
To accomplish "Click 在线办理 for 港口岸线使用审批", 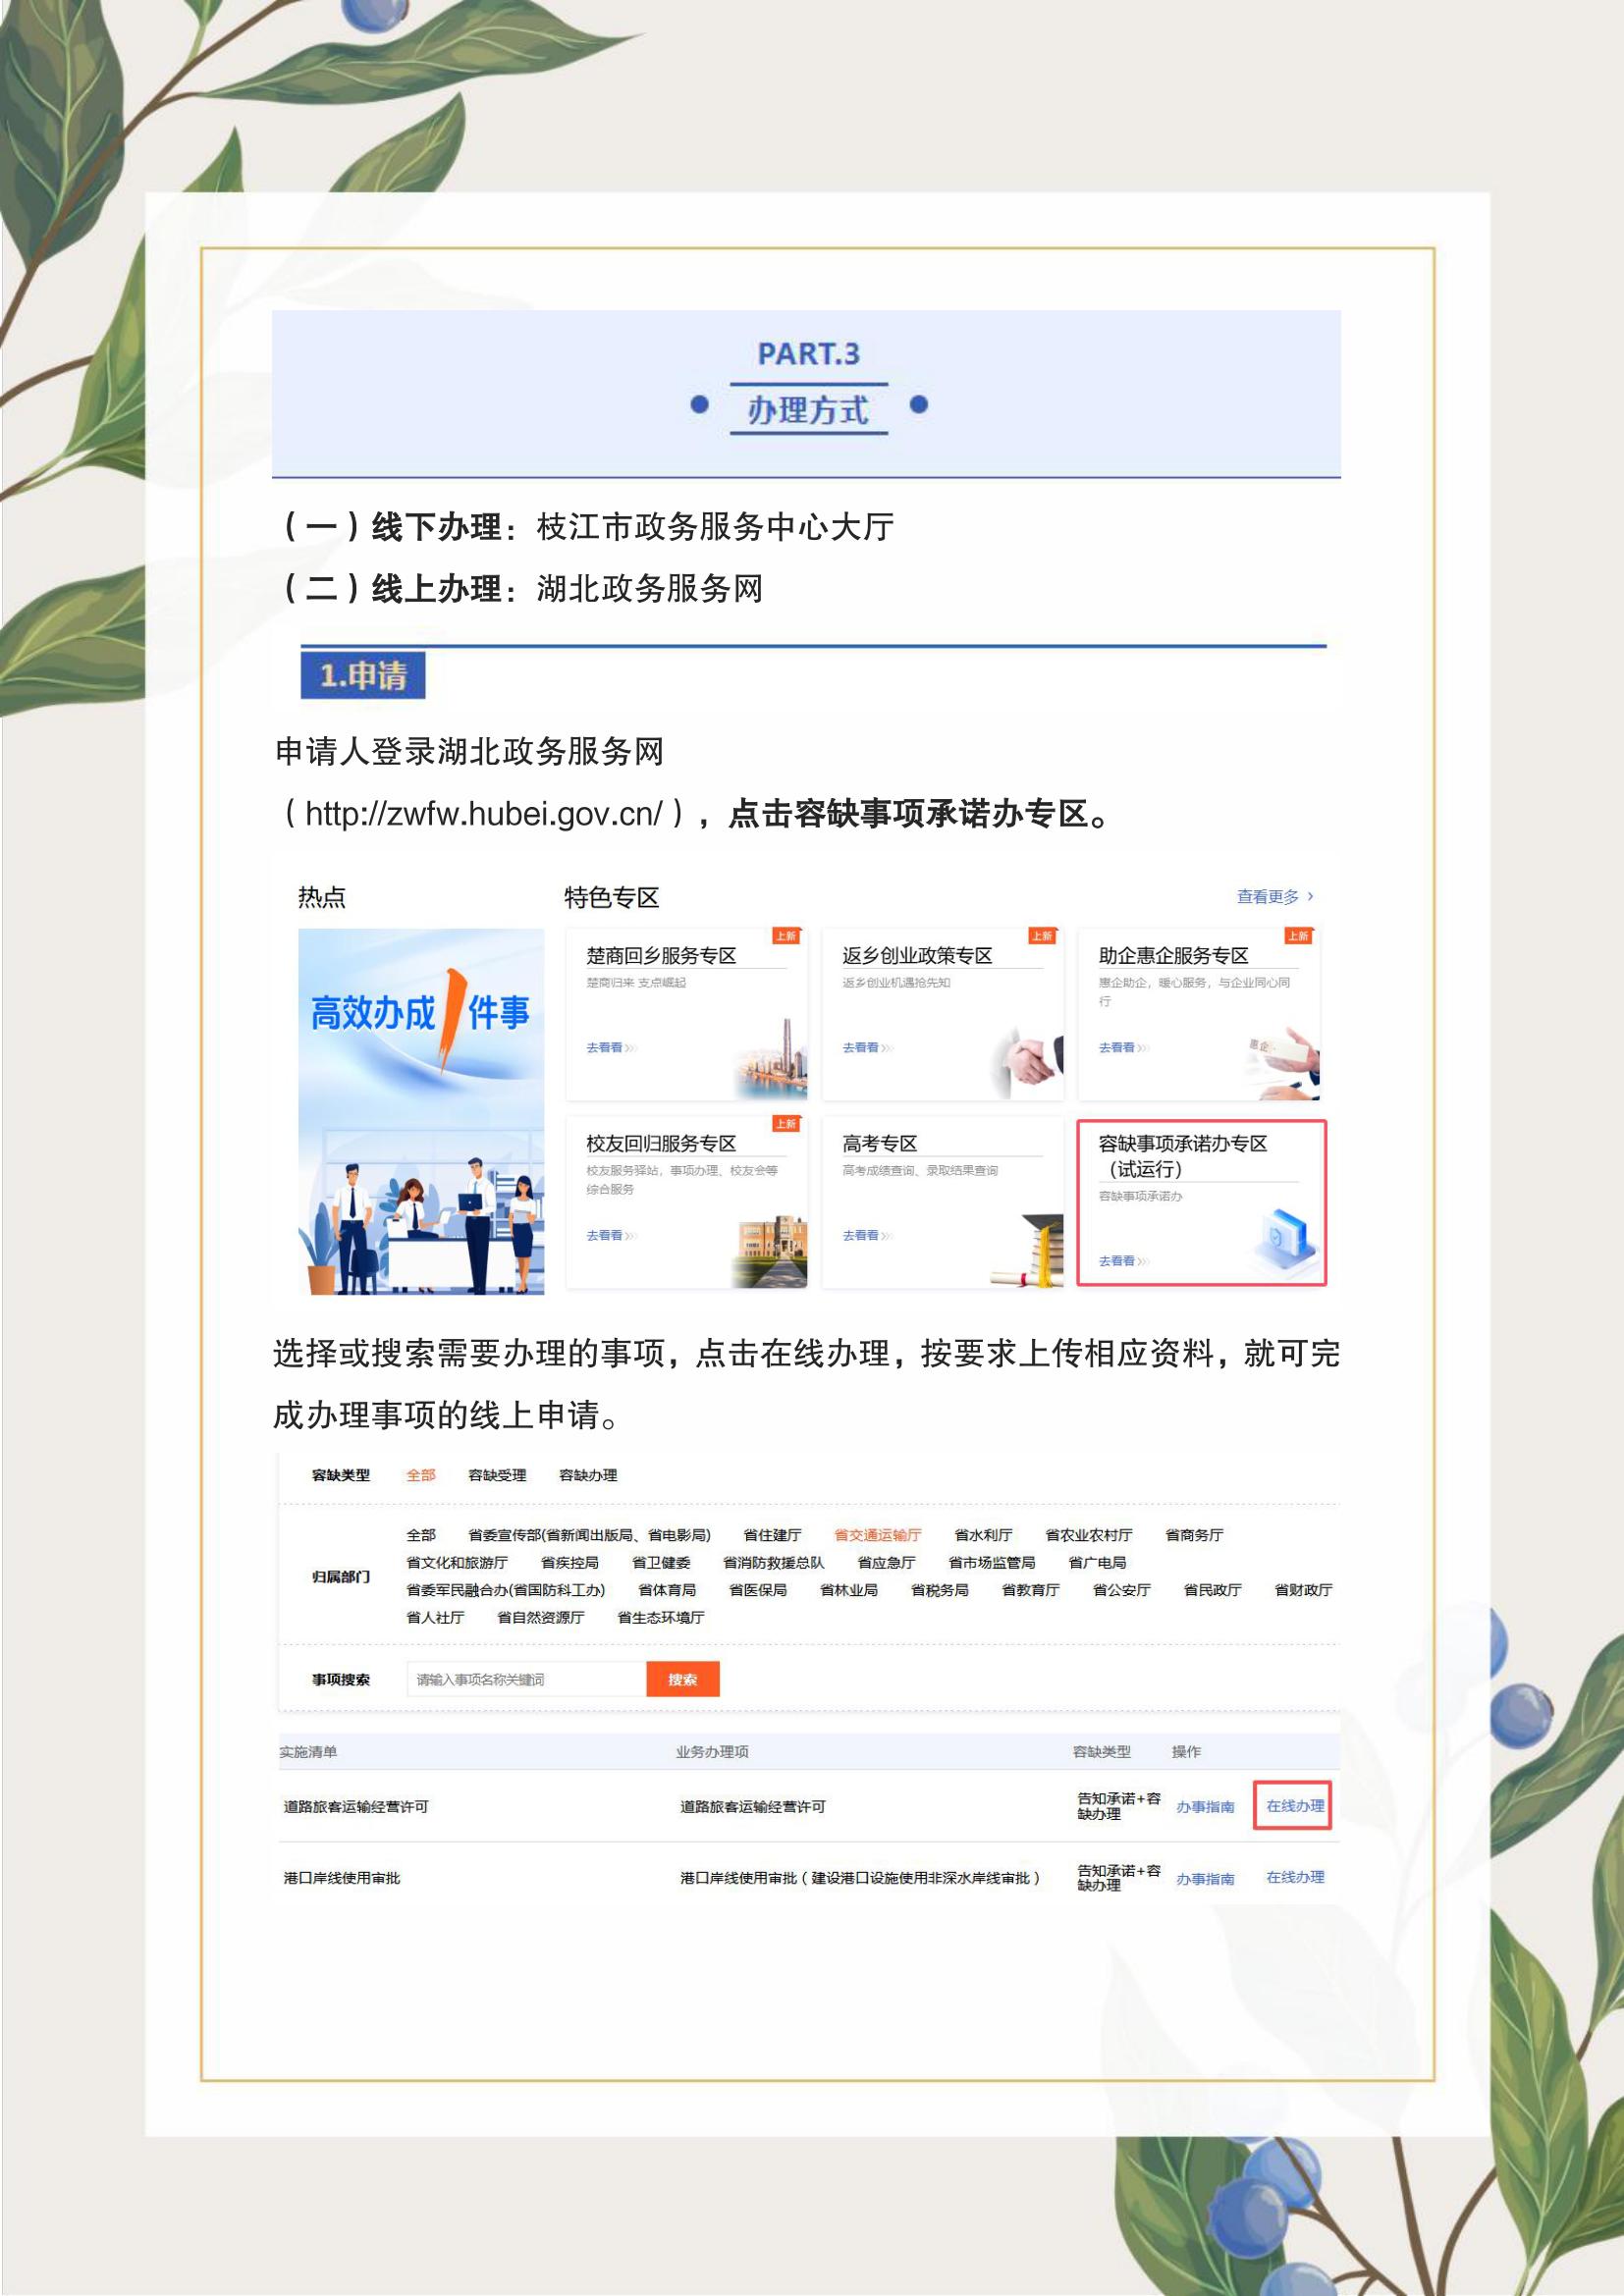I will (x=1294, y=1877).
